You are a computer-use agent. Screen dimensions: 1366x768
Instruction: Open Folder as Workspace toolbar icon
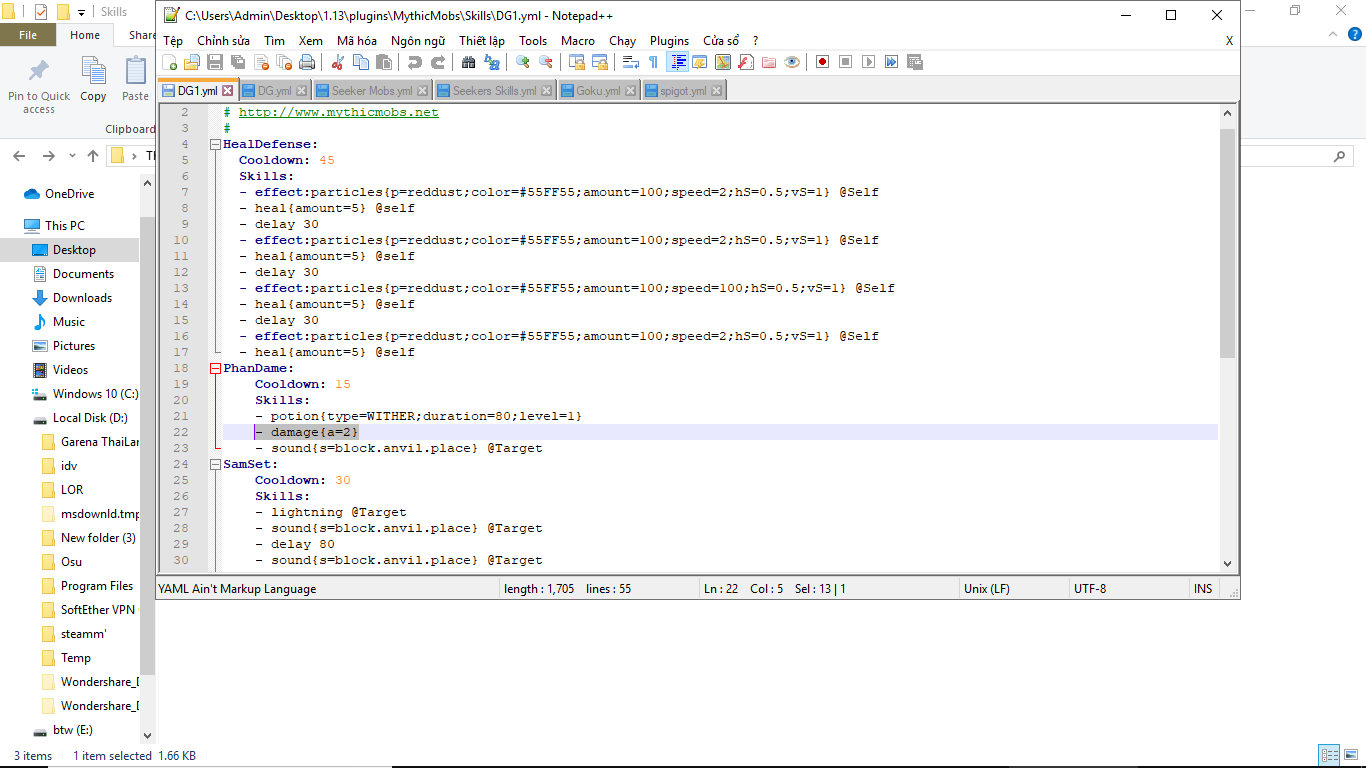coord(769,62)
